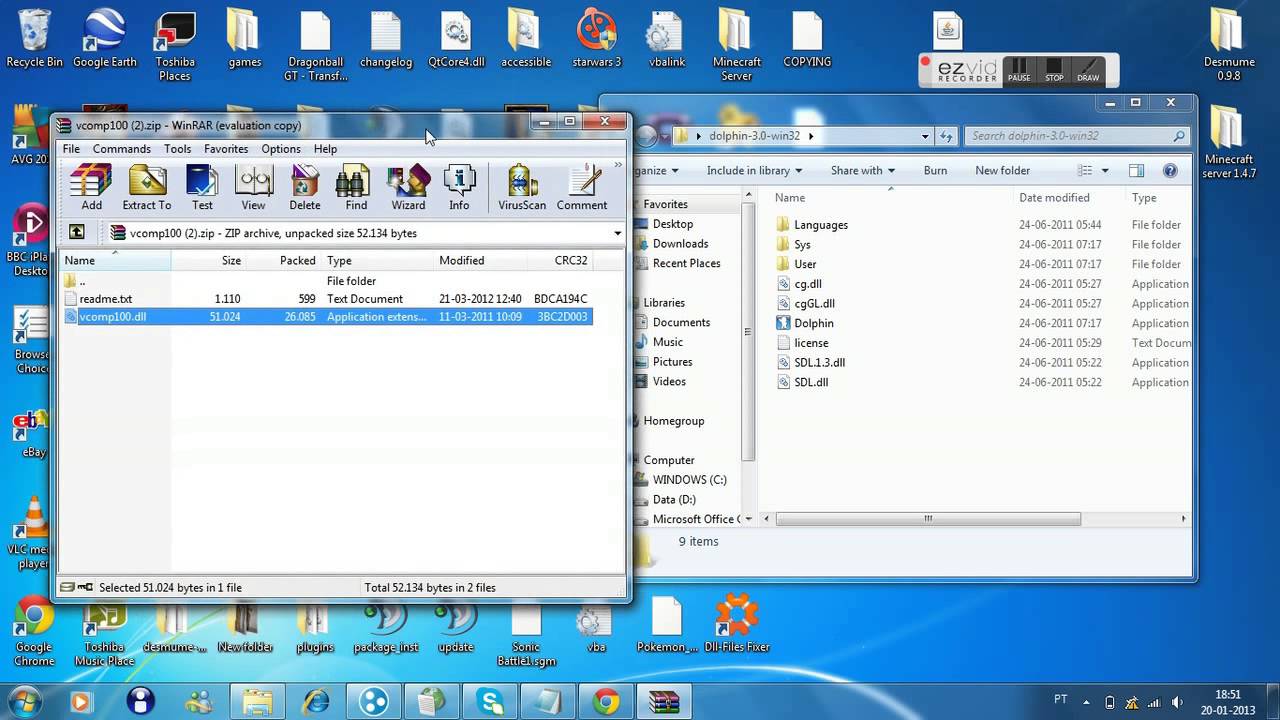Open the Tools menu in WinRAR
1280x720 pixels.
click(x=177, y=149)
